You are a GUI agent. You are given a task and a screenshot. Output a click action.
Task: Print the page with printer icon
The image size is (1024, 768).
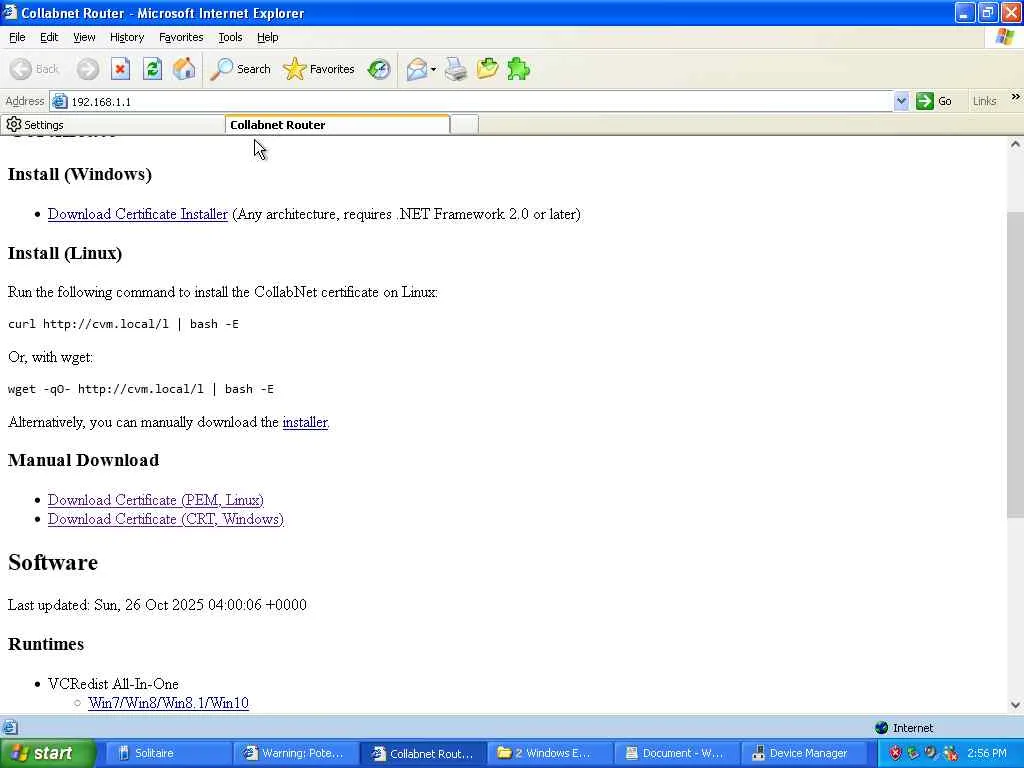click(456, 69)
